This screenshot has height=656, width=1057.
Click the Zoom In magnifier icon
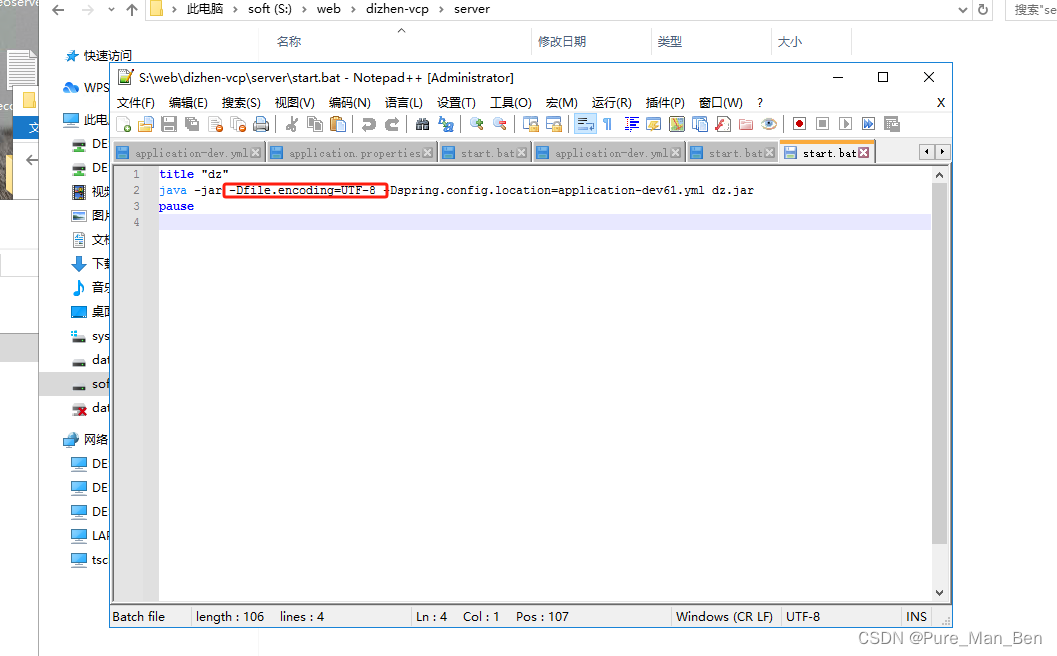point(477,124)
